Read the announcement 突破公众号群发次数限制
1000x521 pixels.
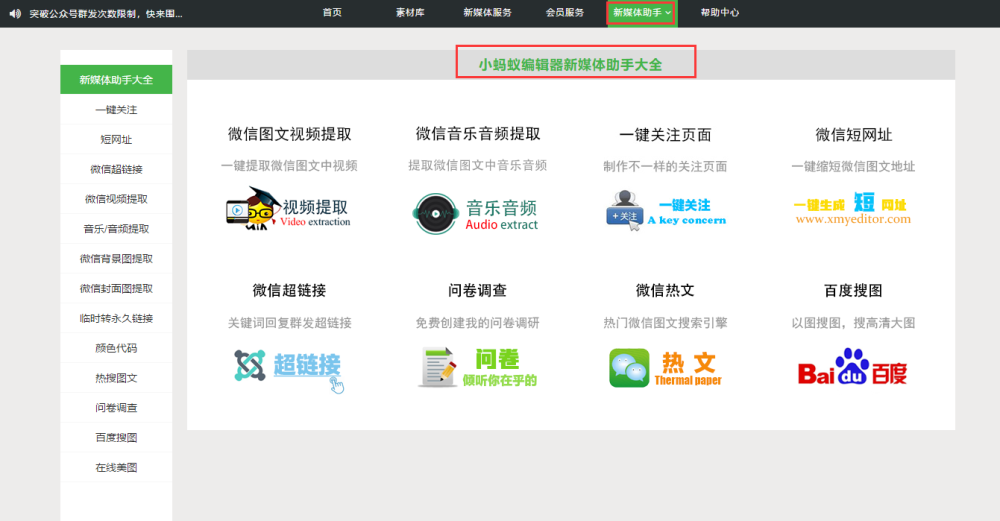point(106,13)
